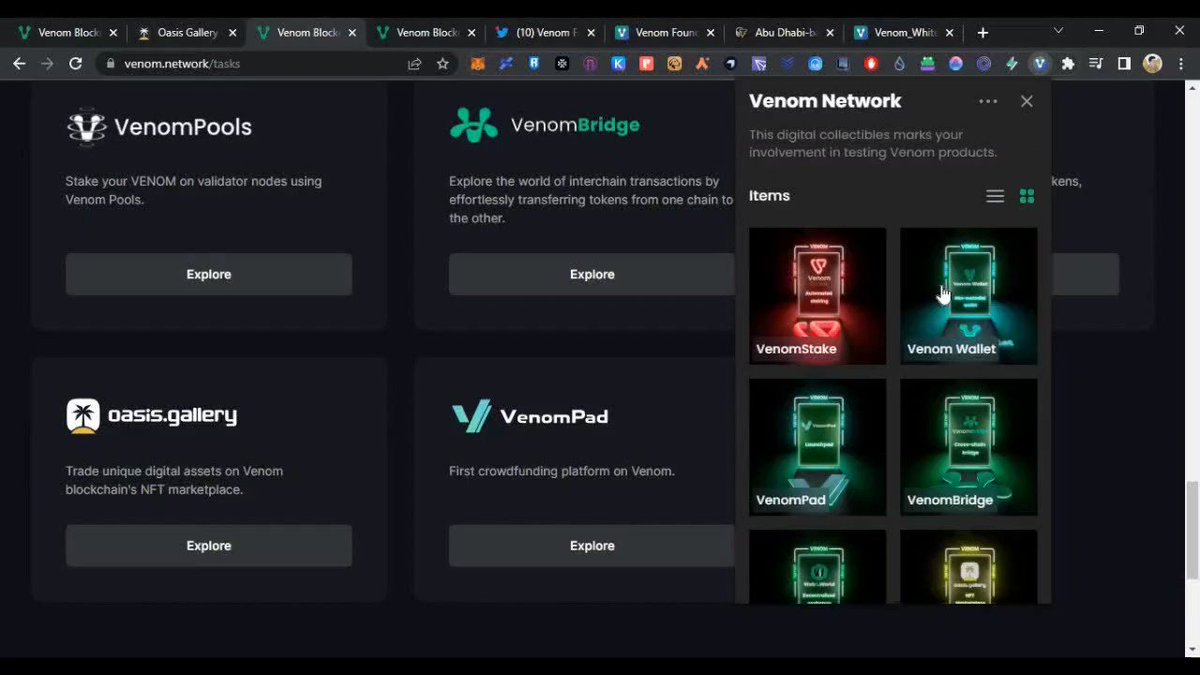Explore VenomBridge
Image resolution: width=1200 pixels, height=675 pixels.
pyautogui.click(x=591, y=274)
